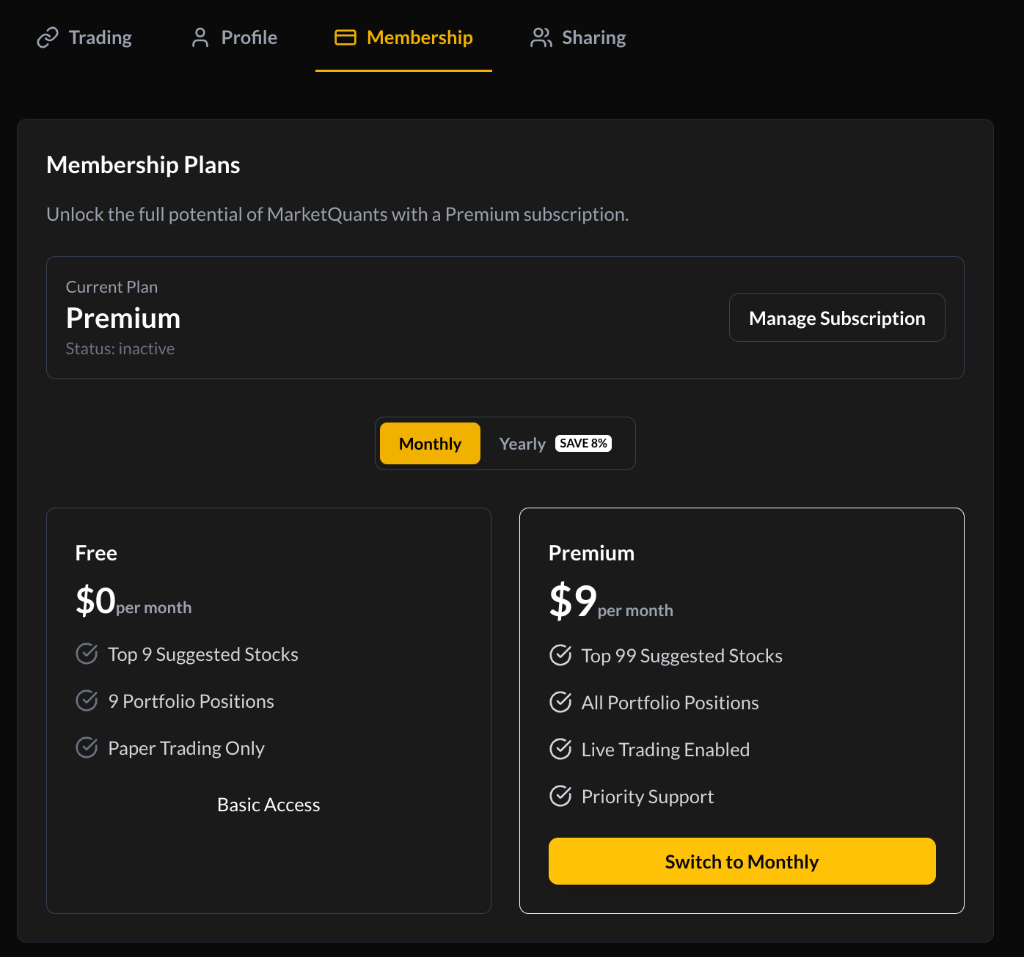Click the Sharing tab people icon

click(x=541, y=38)
